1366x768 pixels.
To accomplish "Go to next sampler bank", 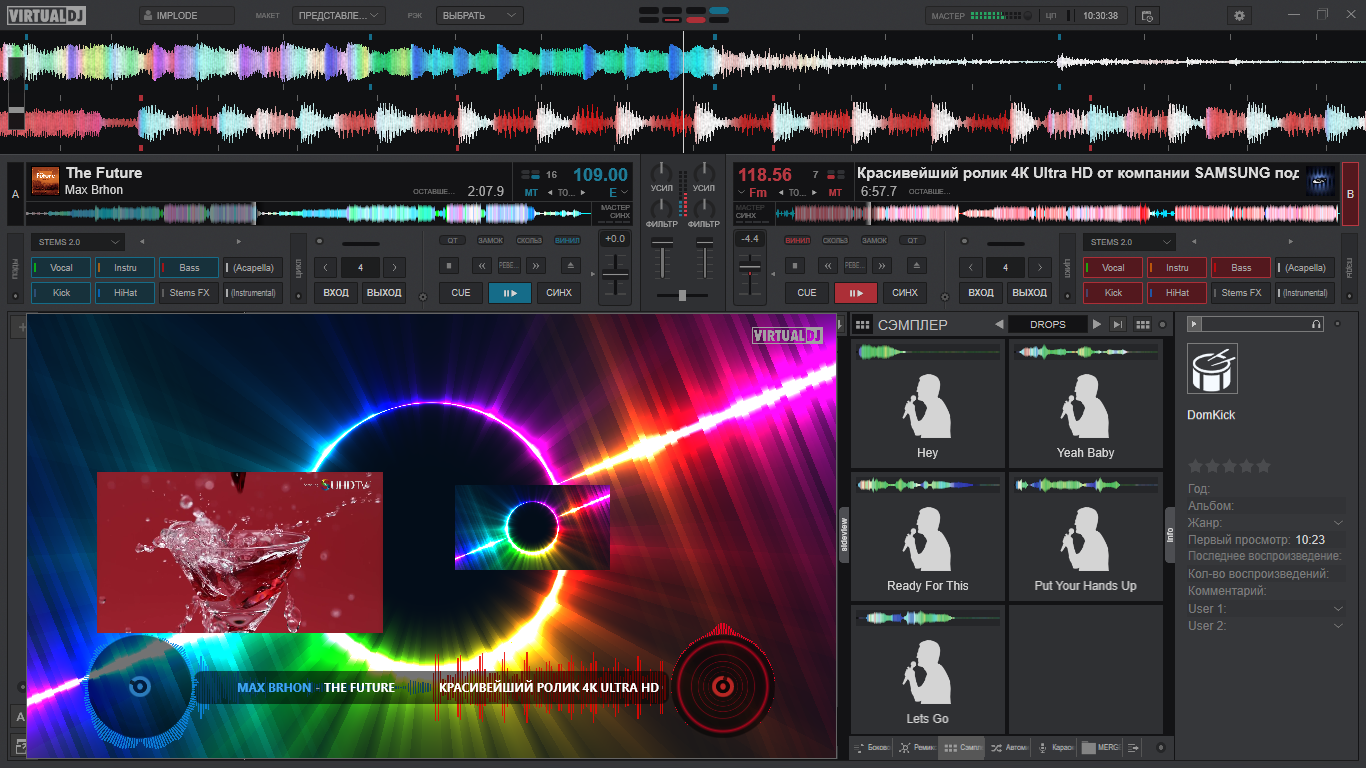I will [x=1097, y=324].
